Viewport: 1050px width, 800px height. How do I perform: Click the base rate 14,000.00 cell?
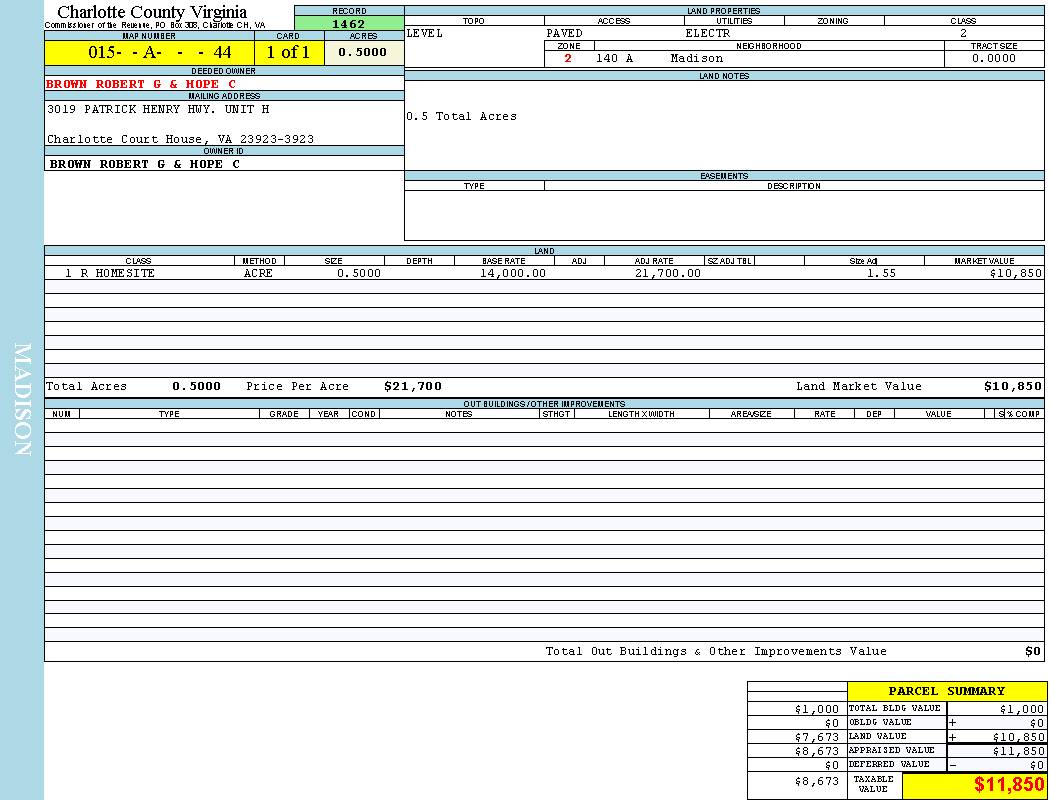[x=513, y=273]
